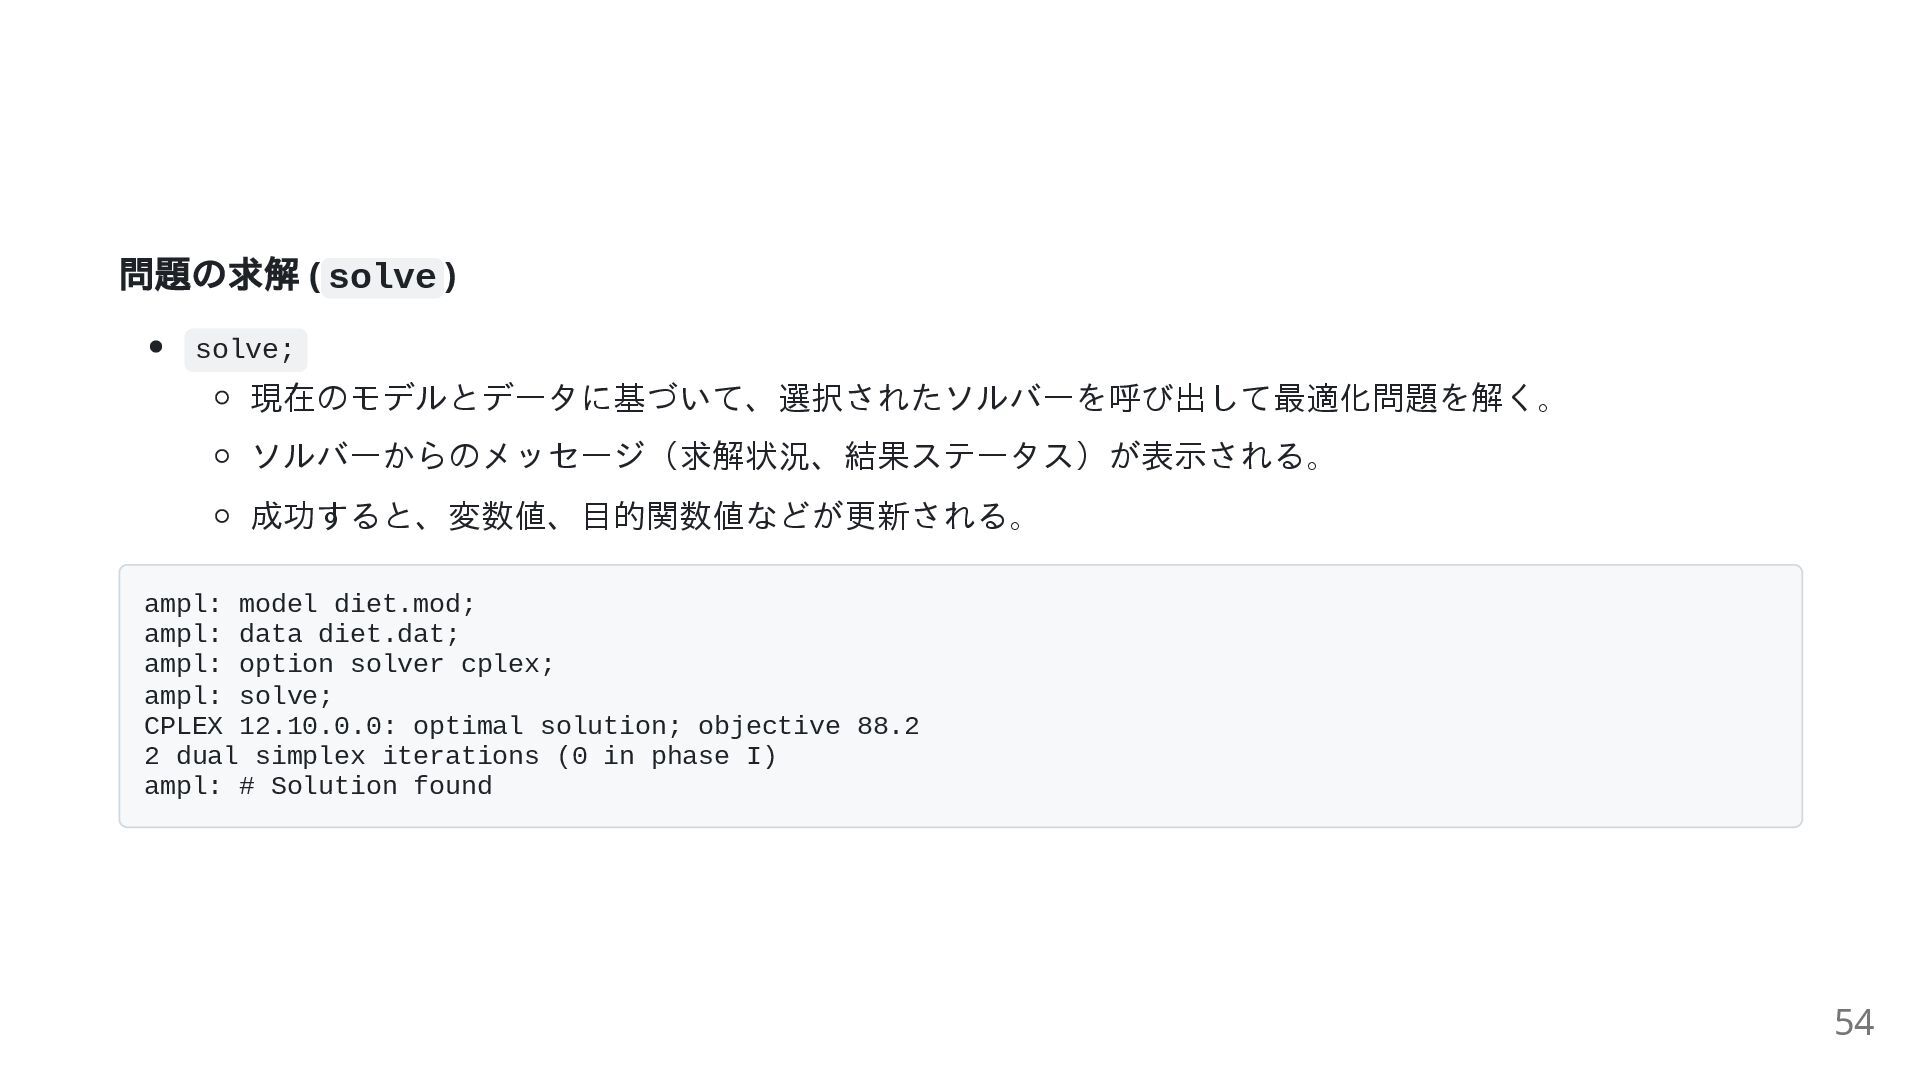Click hollow bullet before 現在のモデル line

pos(223,398)
